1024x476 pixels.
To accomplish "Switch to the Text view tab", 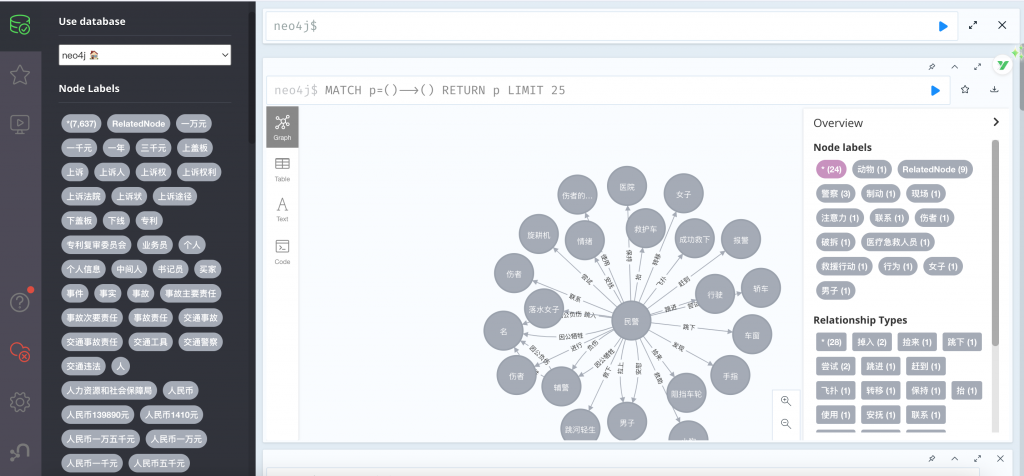I will (x=282, y=209).
